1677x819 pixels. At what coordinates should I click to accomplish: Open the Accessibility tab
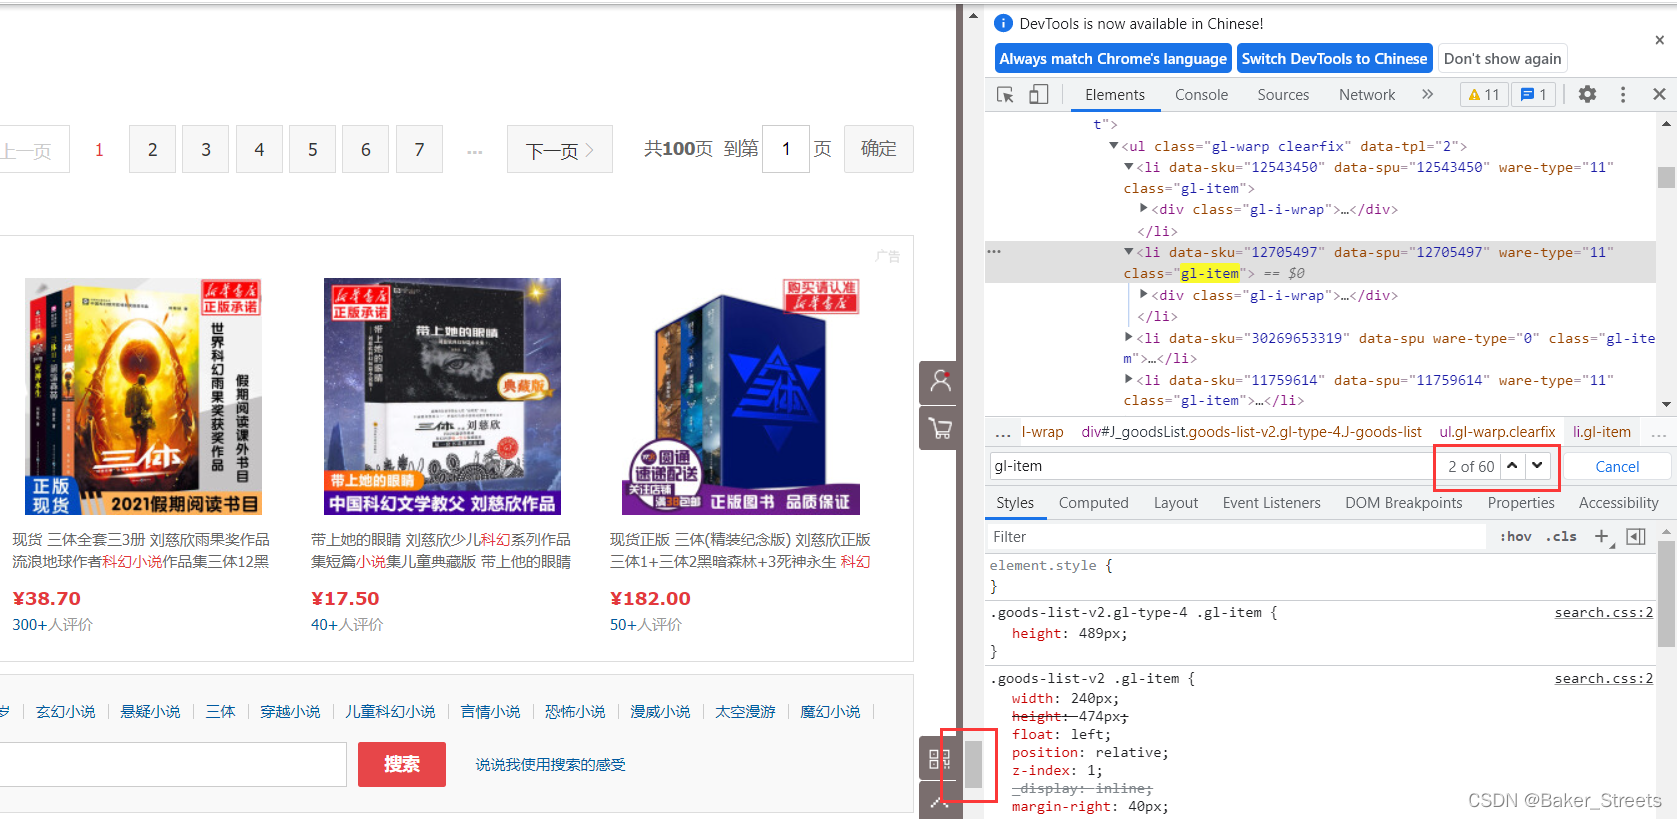click(1618, 503)
